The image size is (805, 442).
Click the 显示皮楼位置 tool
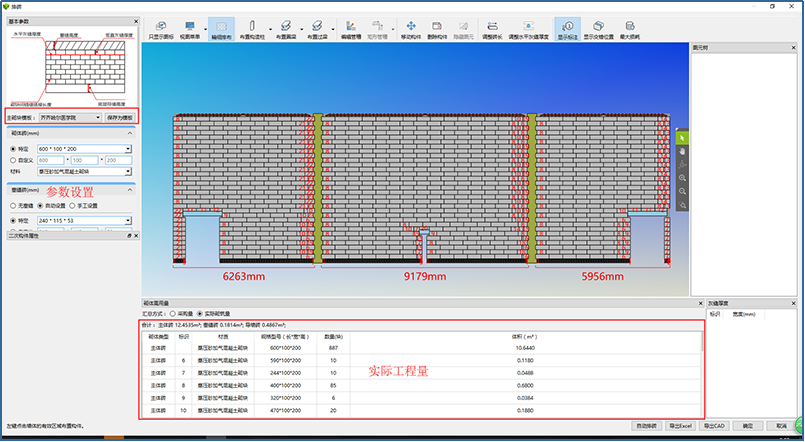[x=599, y=29]
